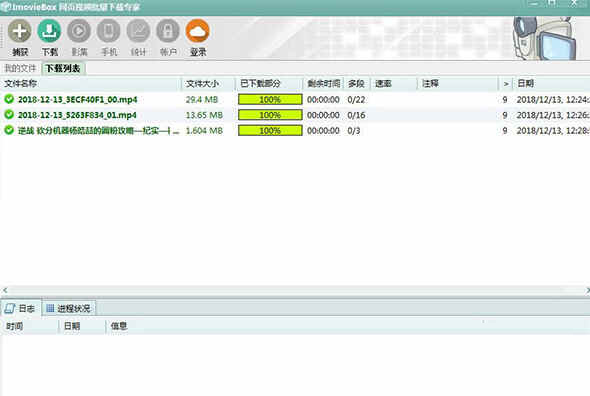Click the upper 日期 column header

(x=552, y=84)
